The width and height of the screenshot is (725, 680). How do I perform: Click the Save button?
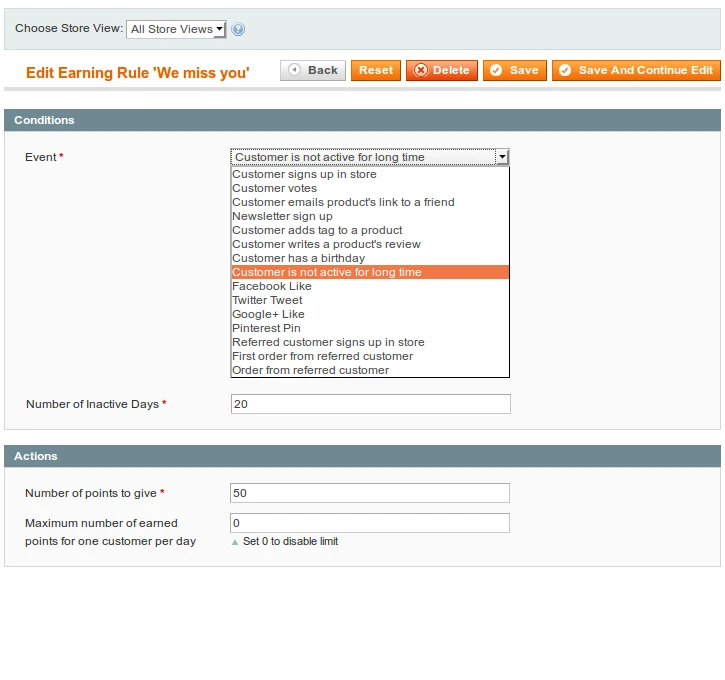[x=514, y=70]
